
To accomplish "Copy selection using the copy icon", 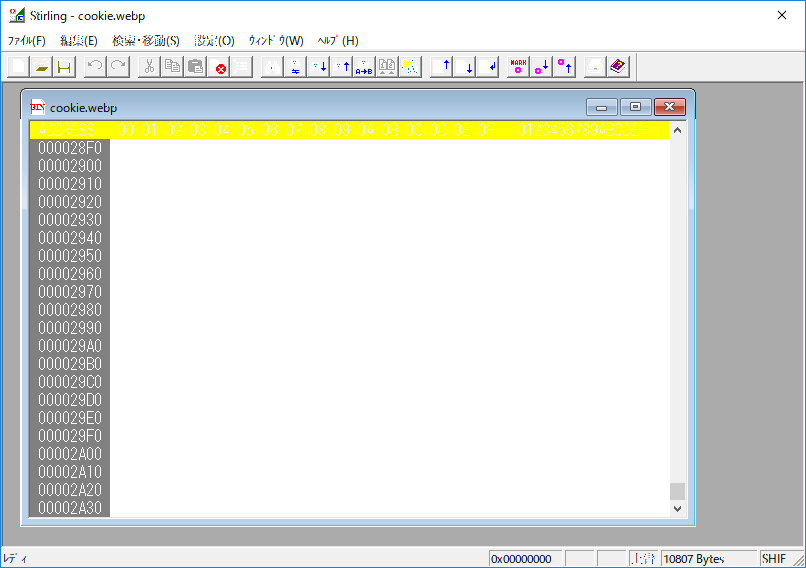I will (x=172, y=67).
